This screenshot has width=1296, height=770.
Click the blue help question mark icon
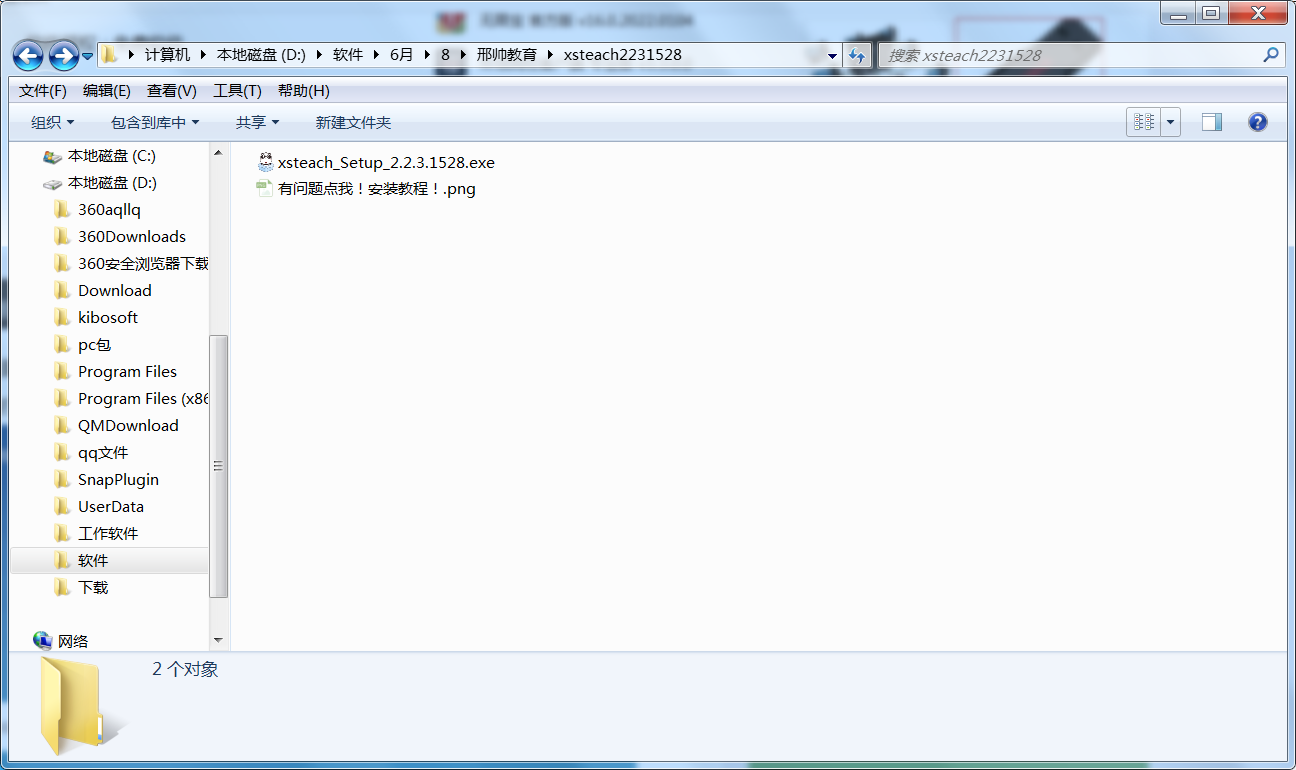[x=1258, y=122]
